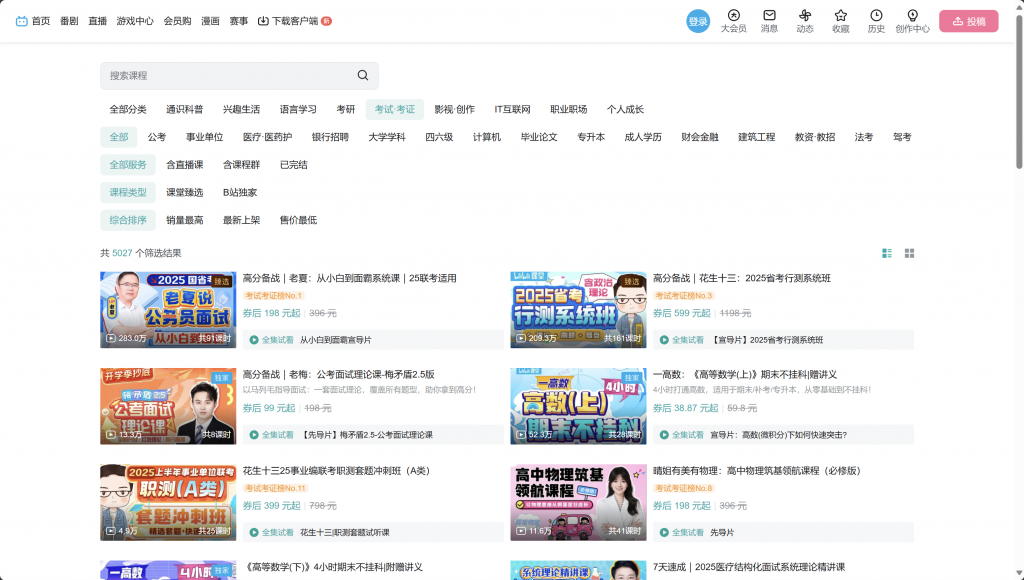Sort by 售价最低
This screenshot has width=1024, height=580.
click(x=298, y=220)
